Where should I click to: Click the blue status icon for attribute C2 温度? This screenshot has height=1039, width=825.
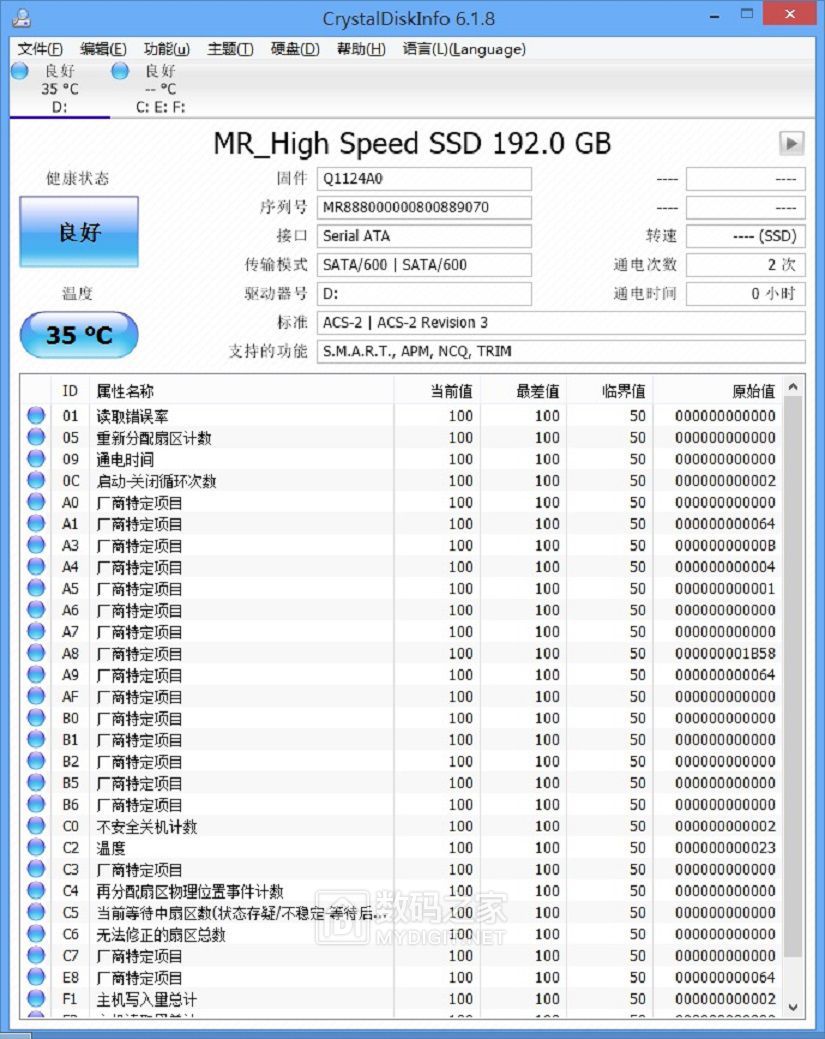37,848
